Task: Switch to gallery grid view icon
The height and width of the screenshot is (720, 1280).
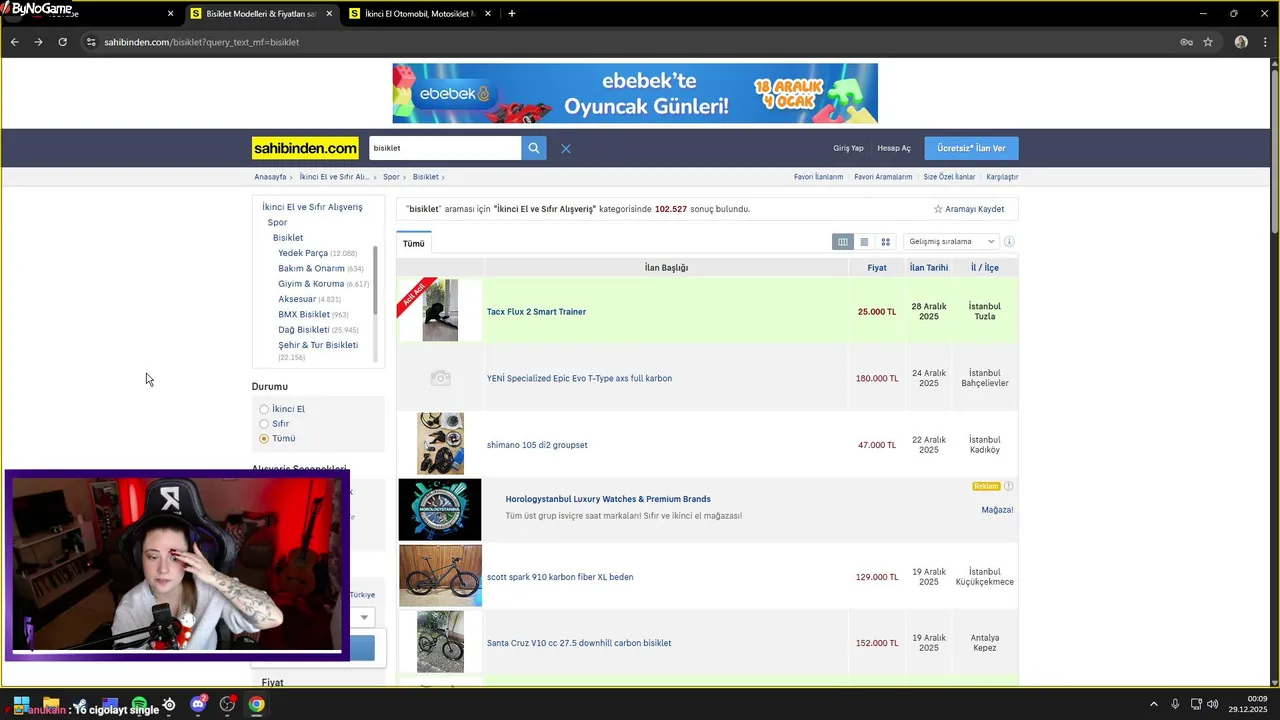Action: (x=885, y=242)
